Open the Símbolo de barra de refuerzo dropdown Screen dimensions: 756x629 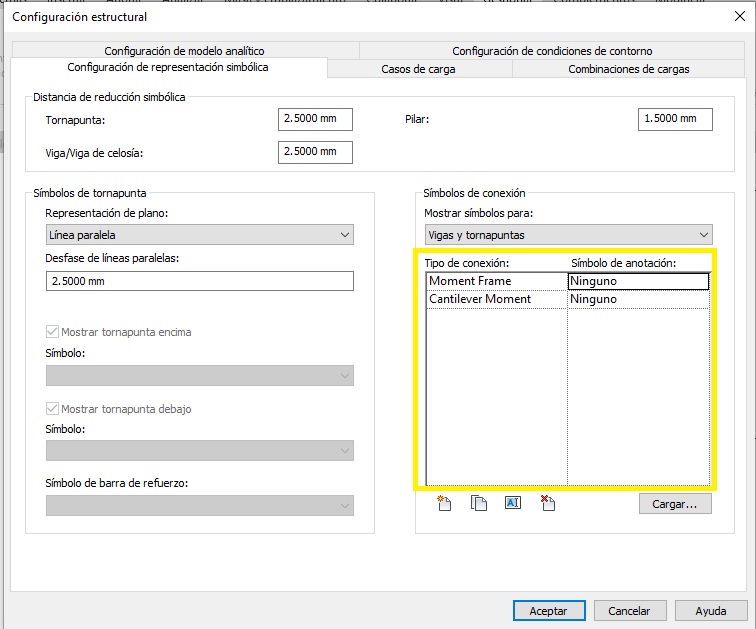point(200,506)
